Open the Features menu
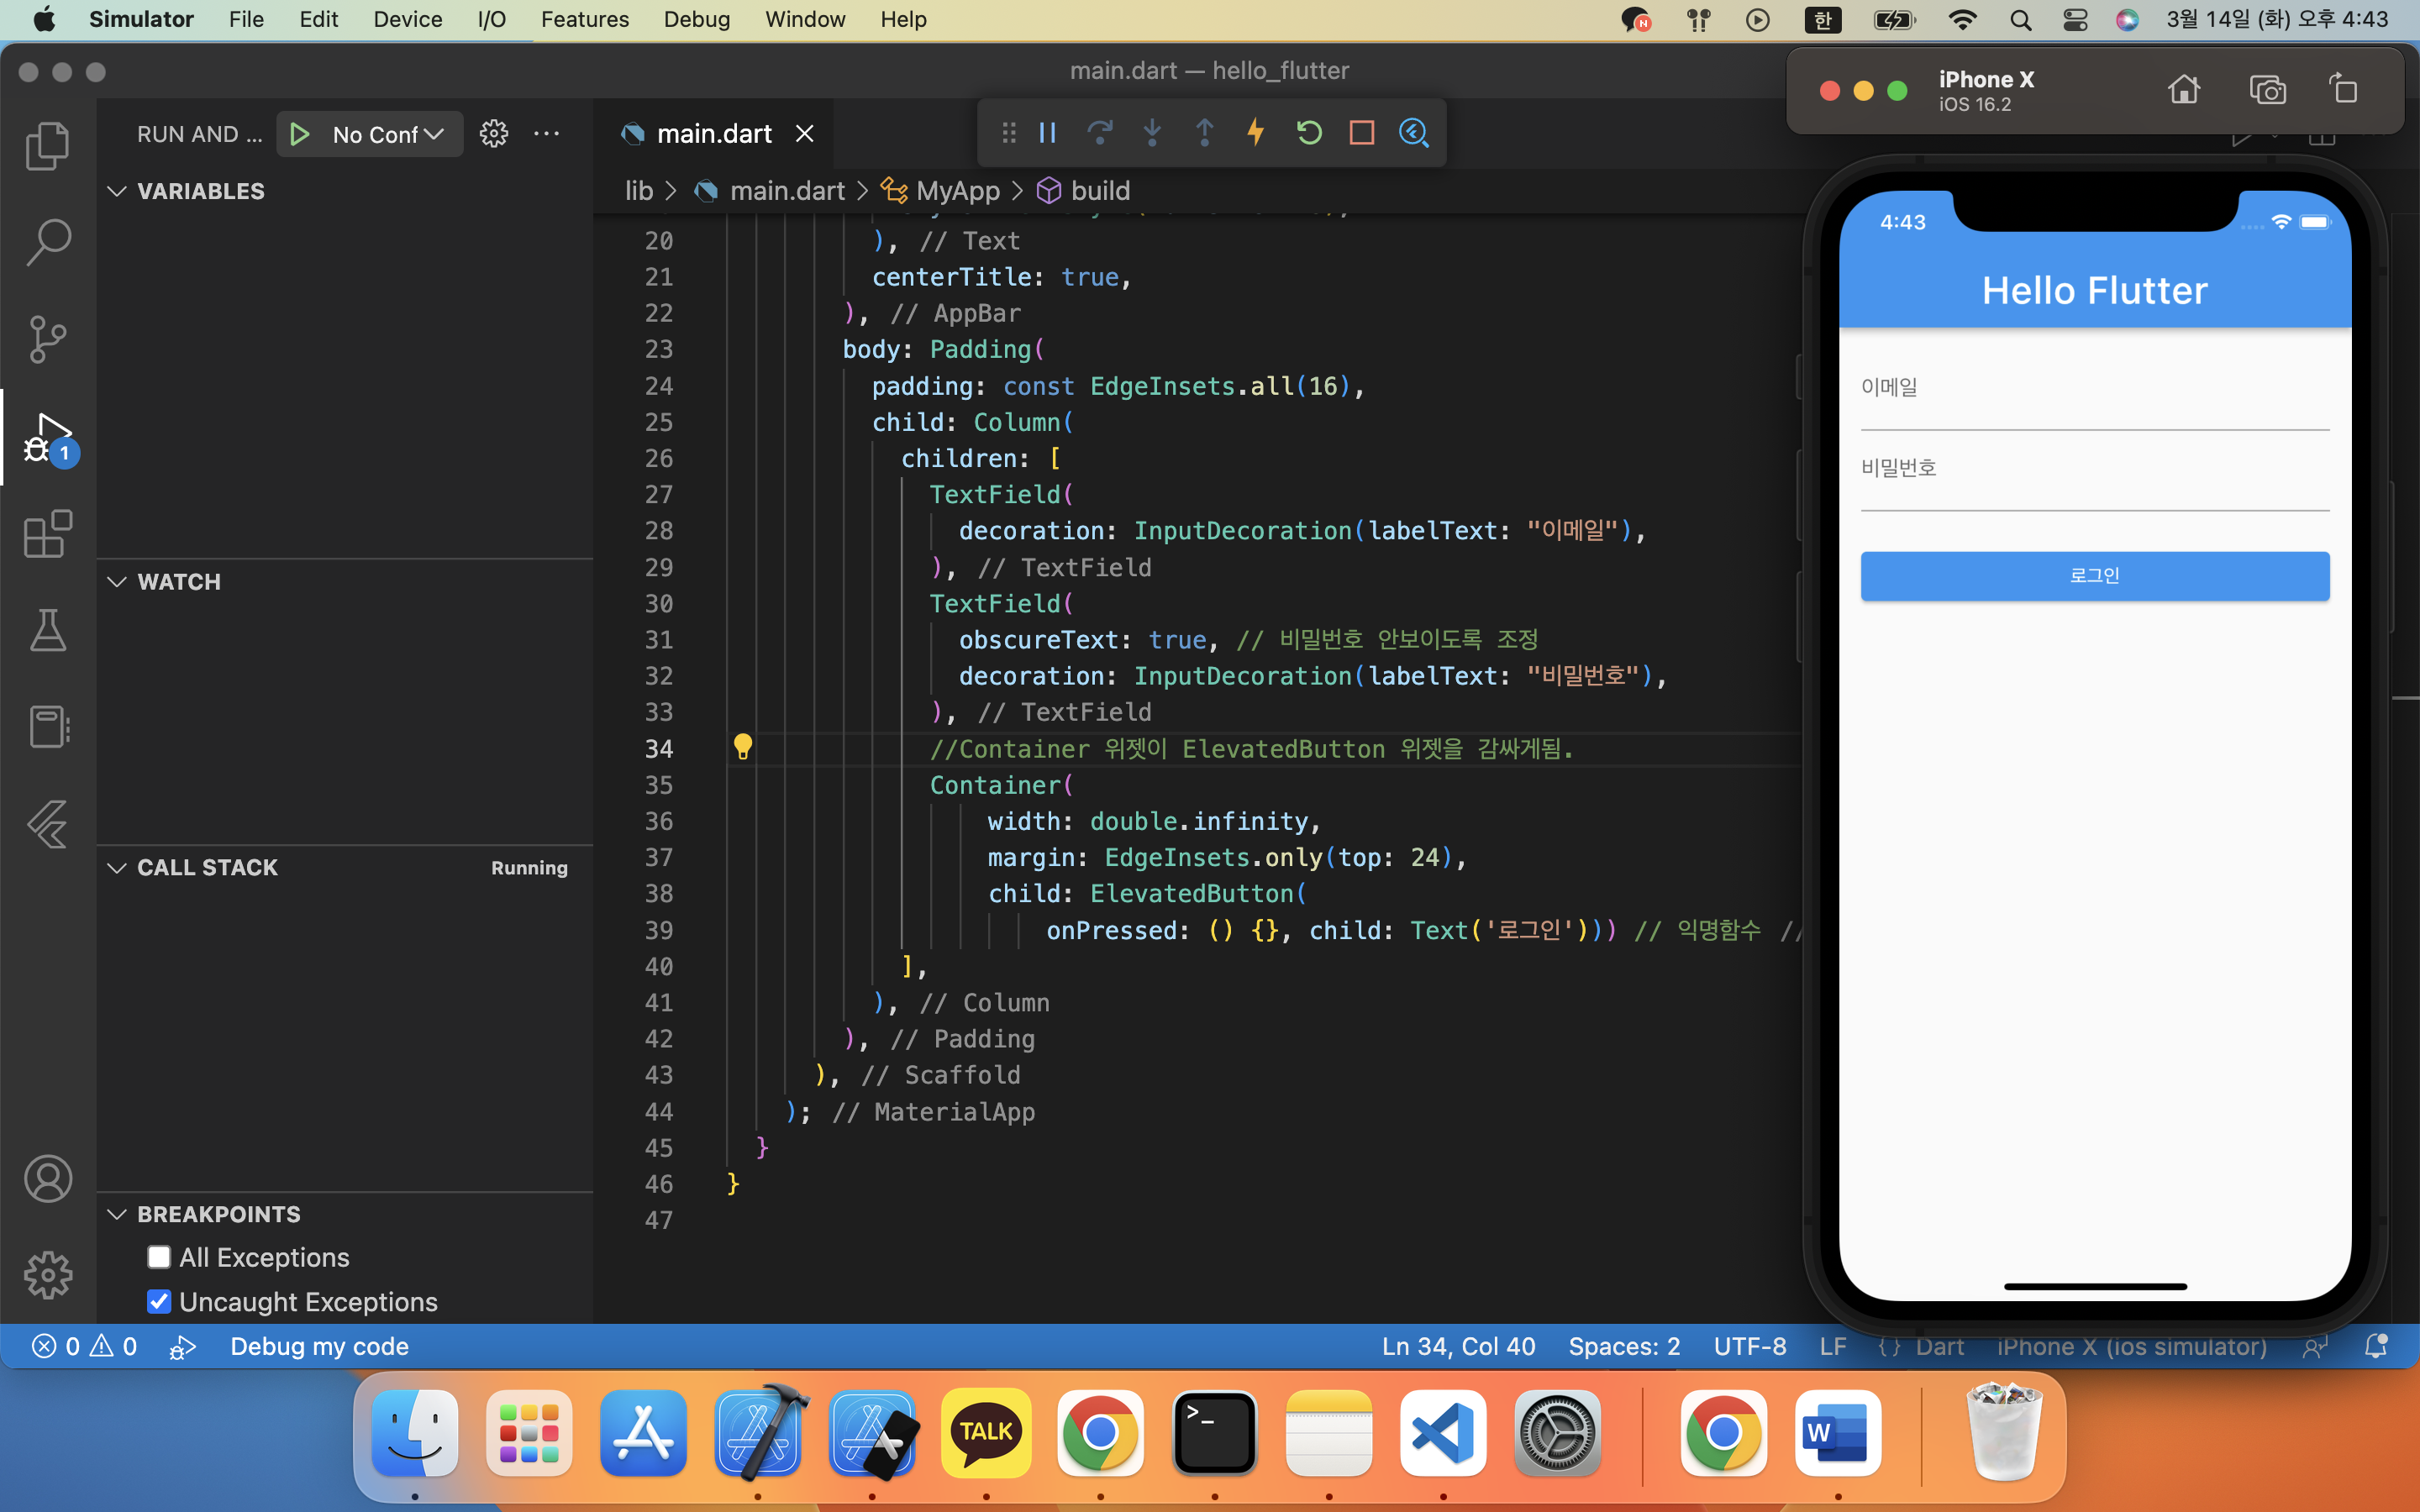Screen dimensions: 2420x1512 584,19
